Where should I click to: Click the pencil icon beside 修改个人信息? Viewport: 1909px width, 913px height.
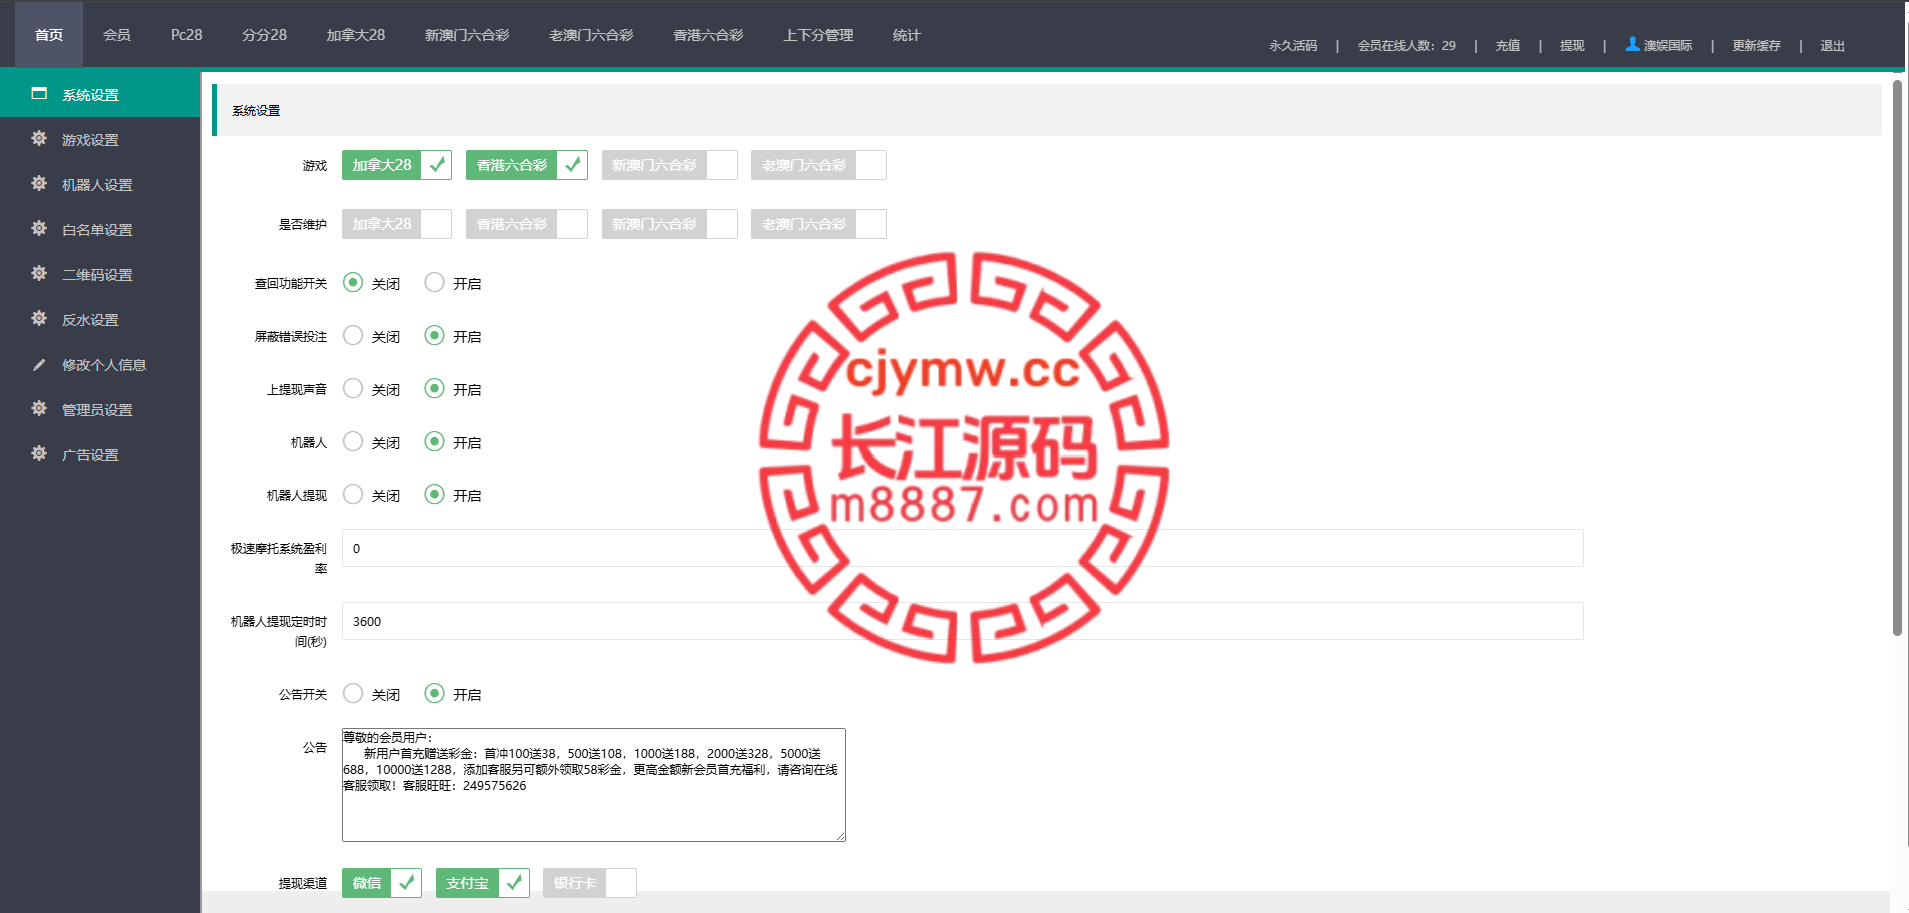[39, 364]
